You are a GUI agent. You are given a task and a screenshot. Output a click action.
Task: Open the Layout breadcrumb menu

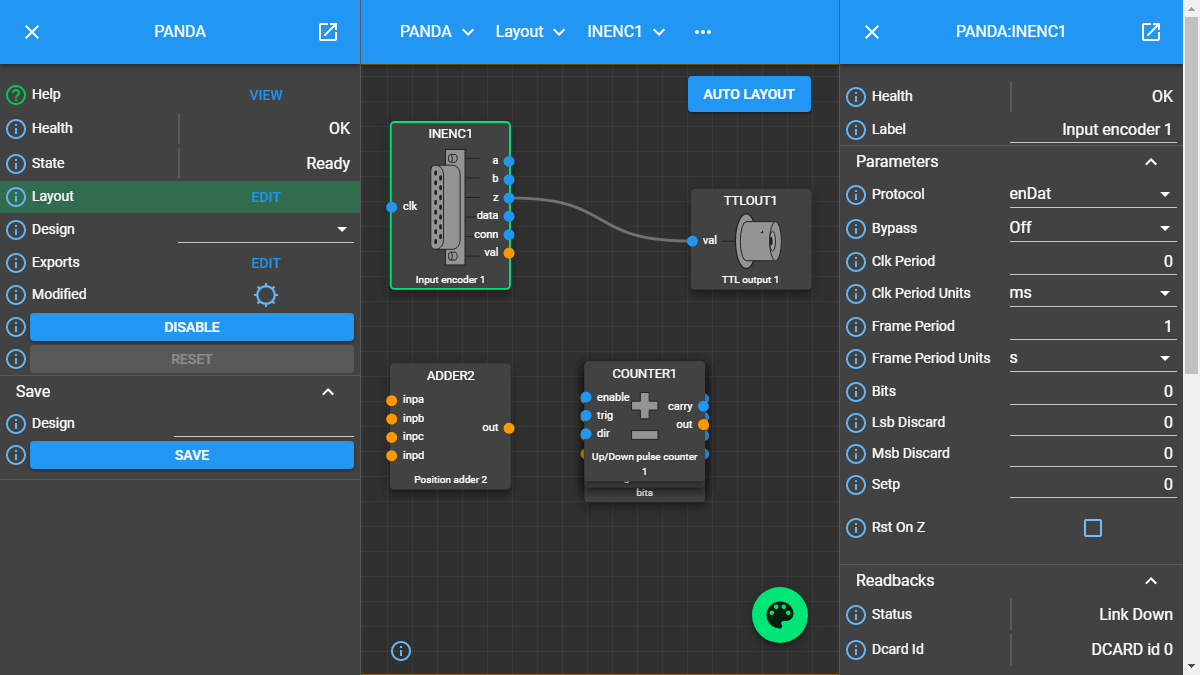[x=530, y=32]
